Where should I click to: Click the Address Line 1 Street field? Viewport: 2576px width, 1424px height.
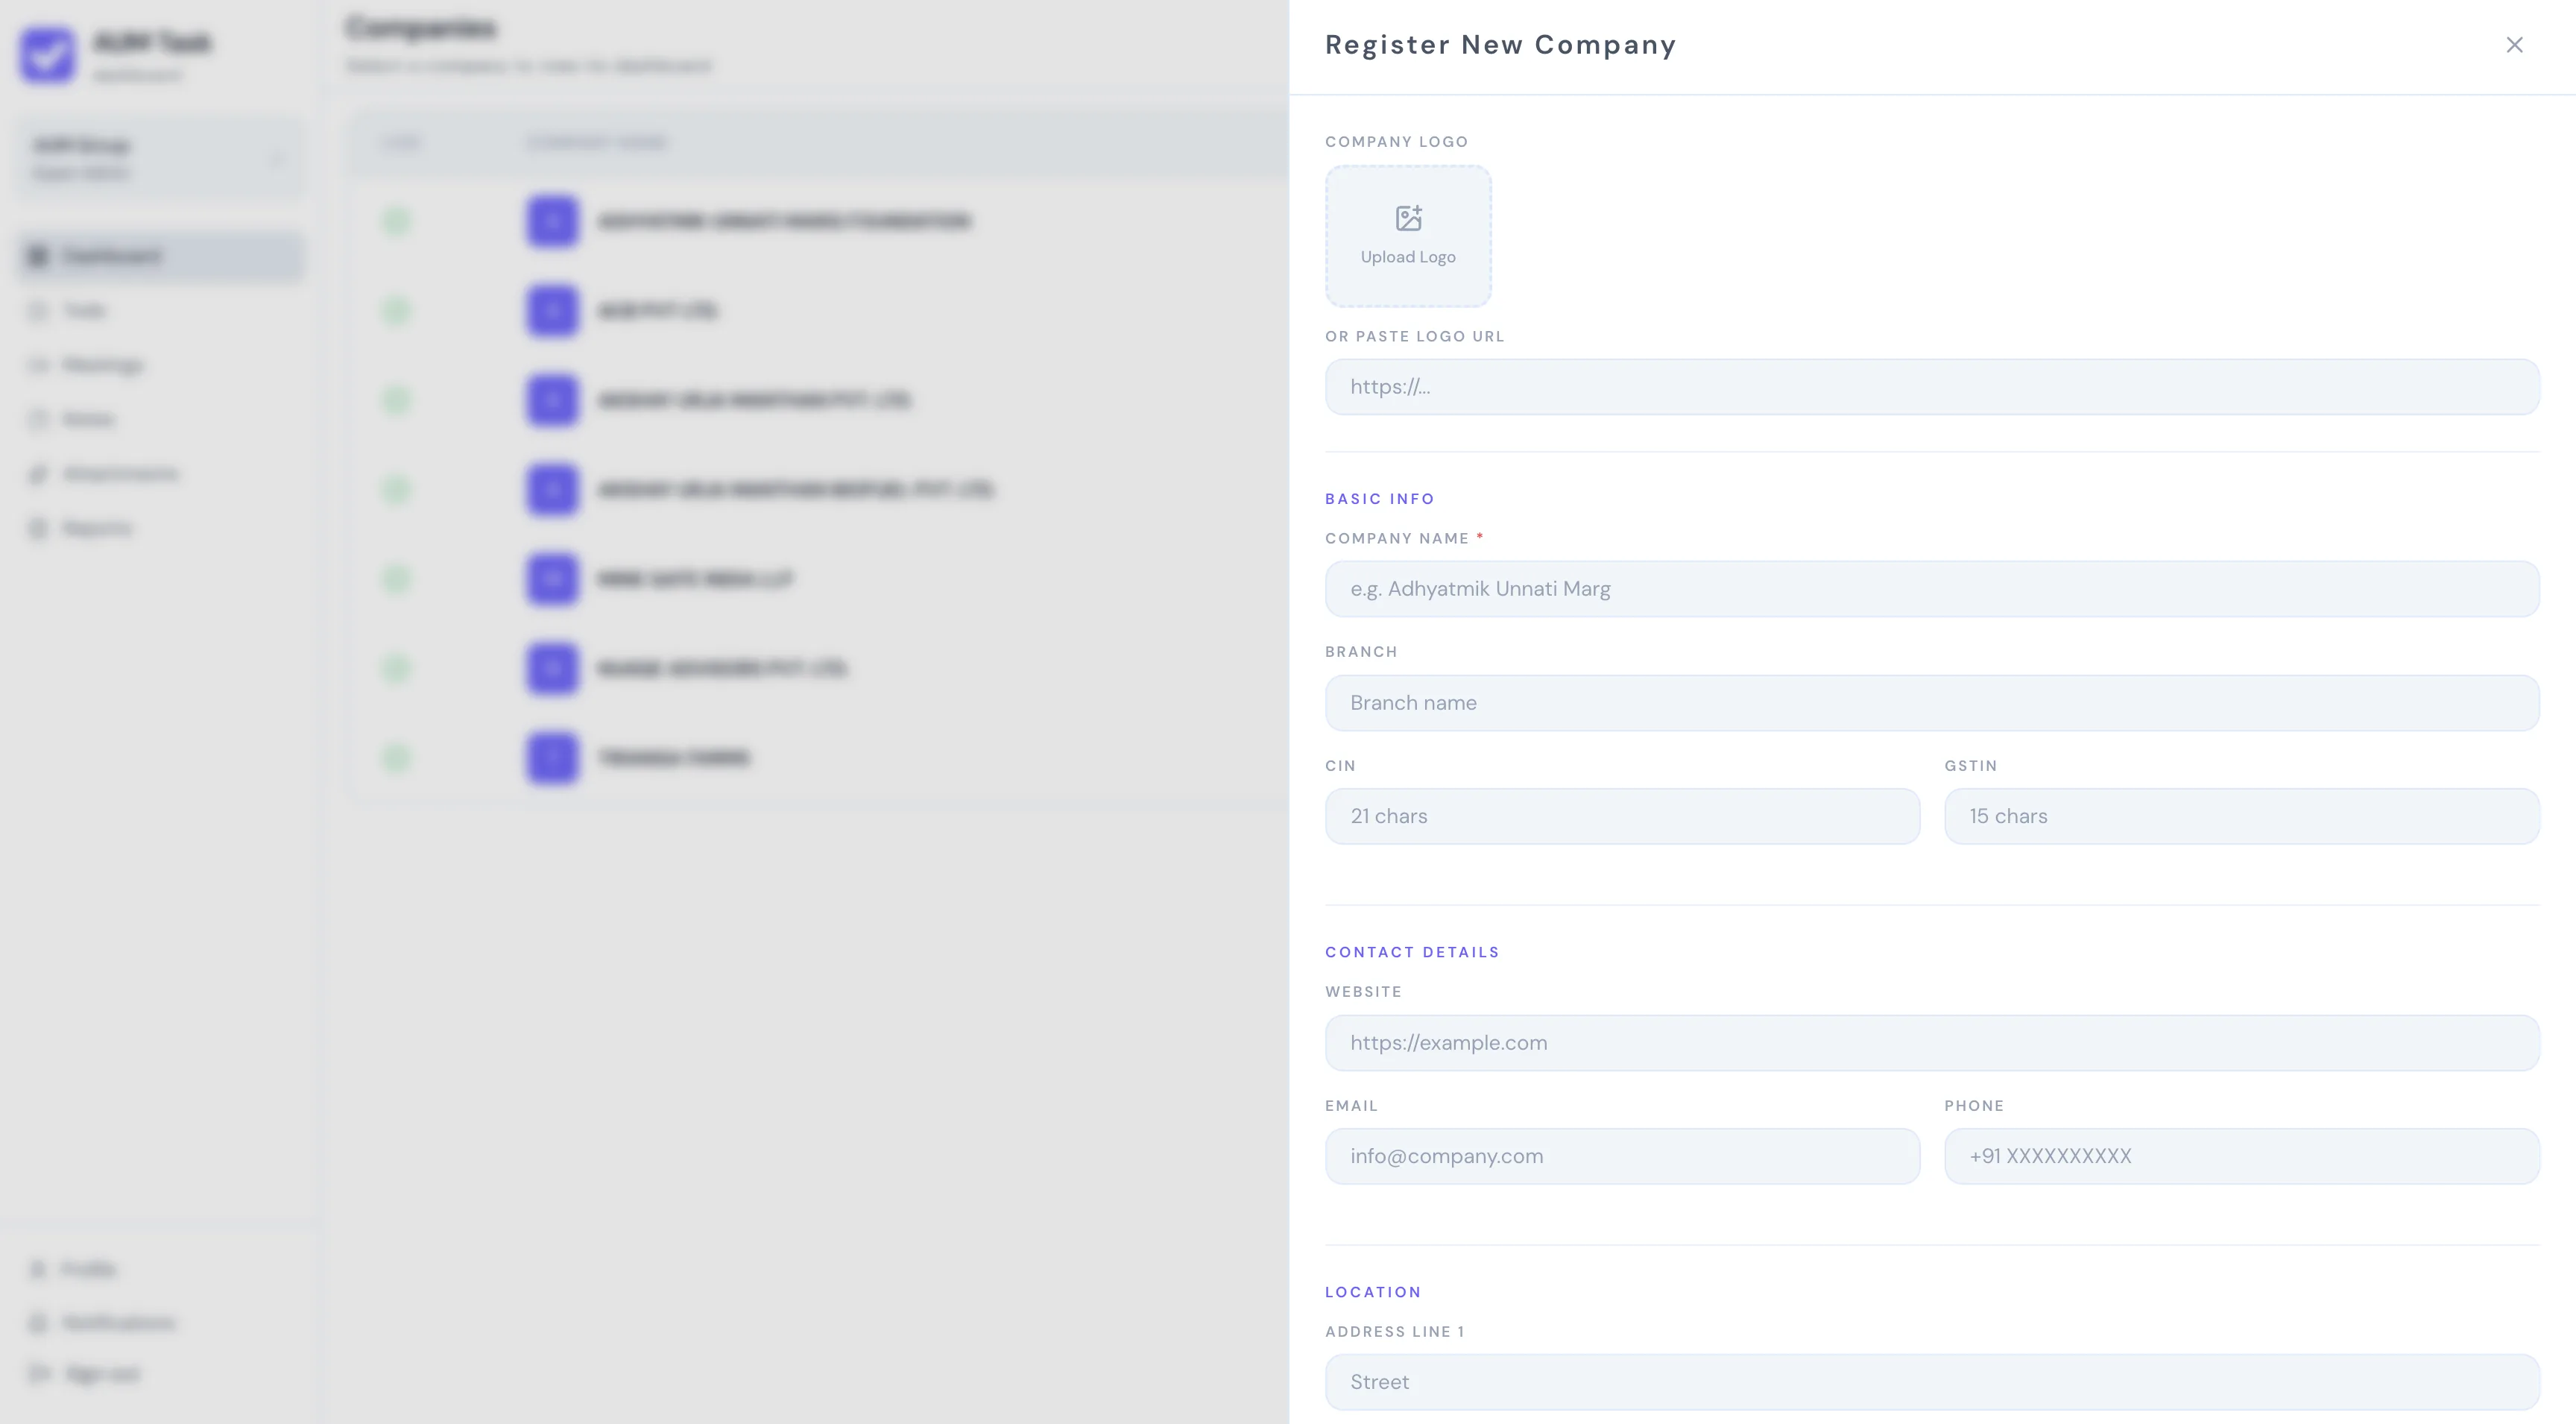1932,1382
